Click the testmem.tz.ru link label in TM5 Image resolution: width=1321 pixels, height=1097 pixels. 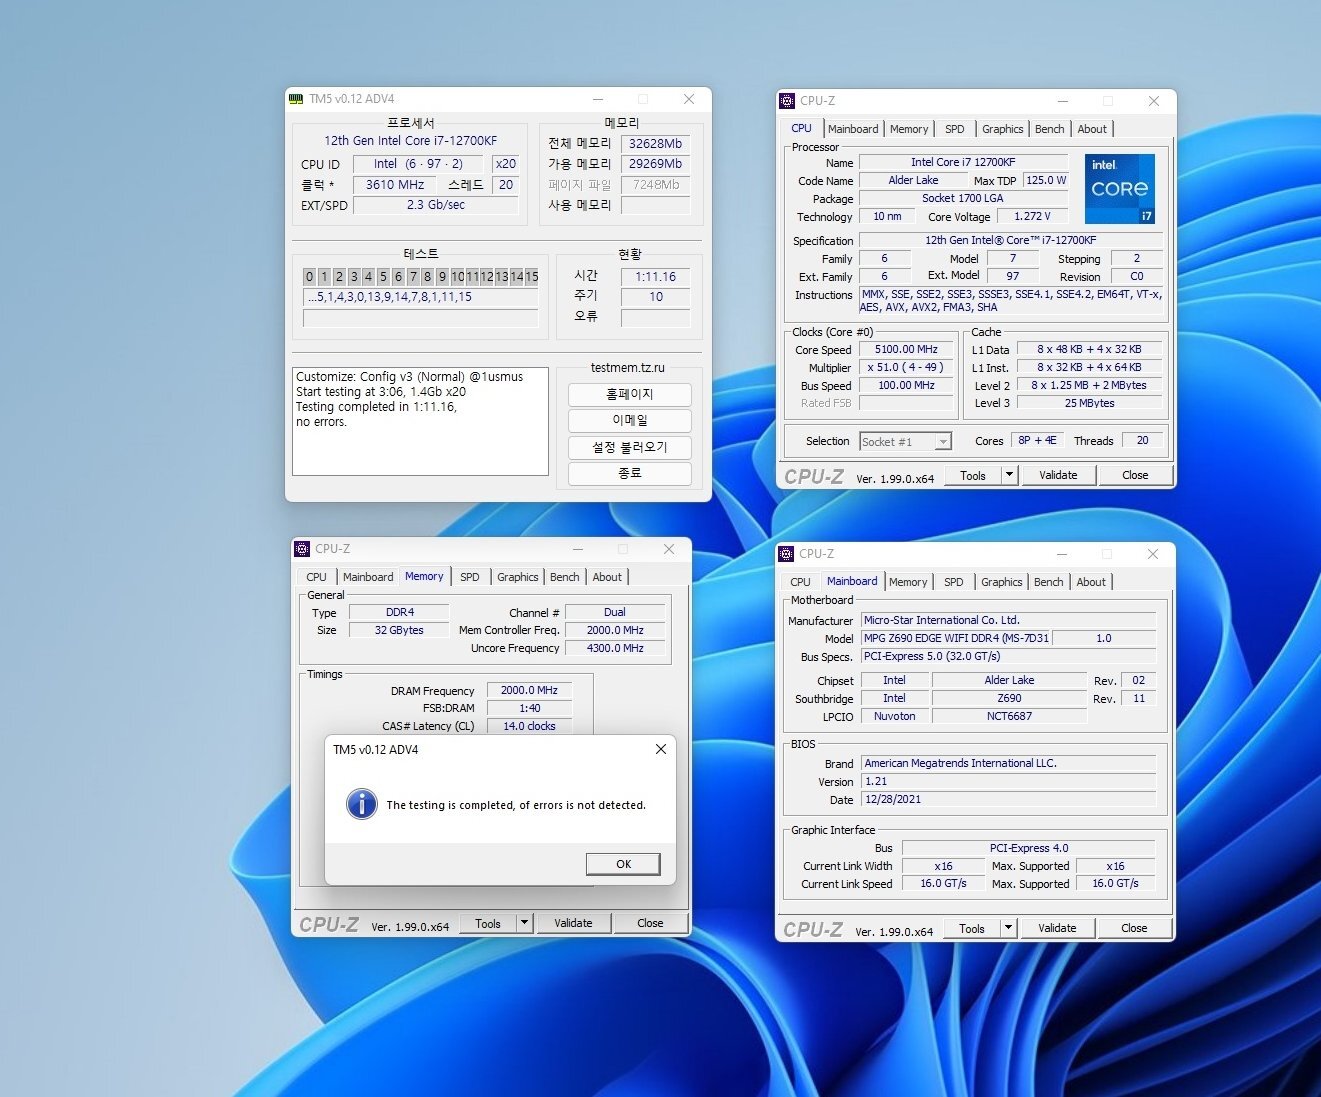[x=628, y=368]
